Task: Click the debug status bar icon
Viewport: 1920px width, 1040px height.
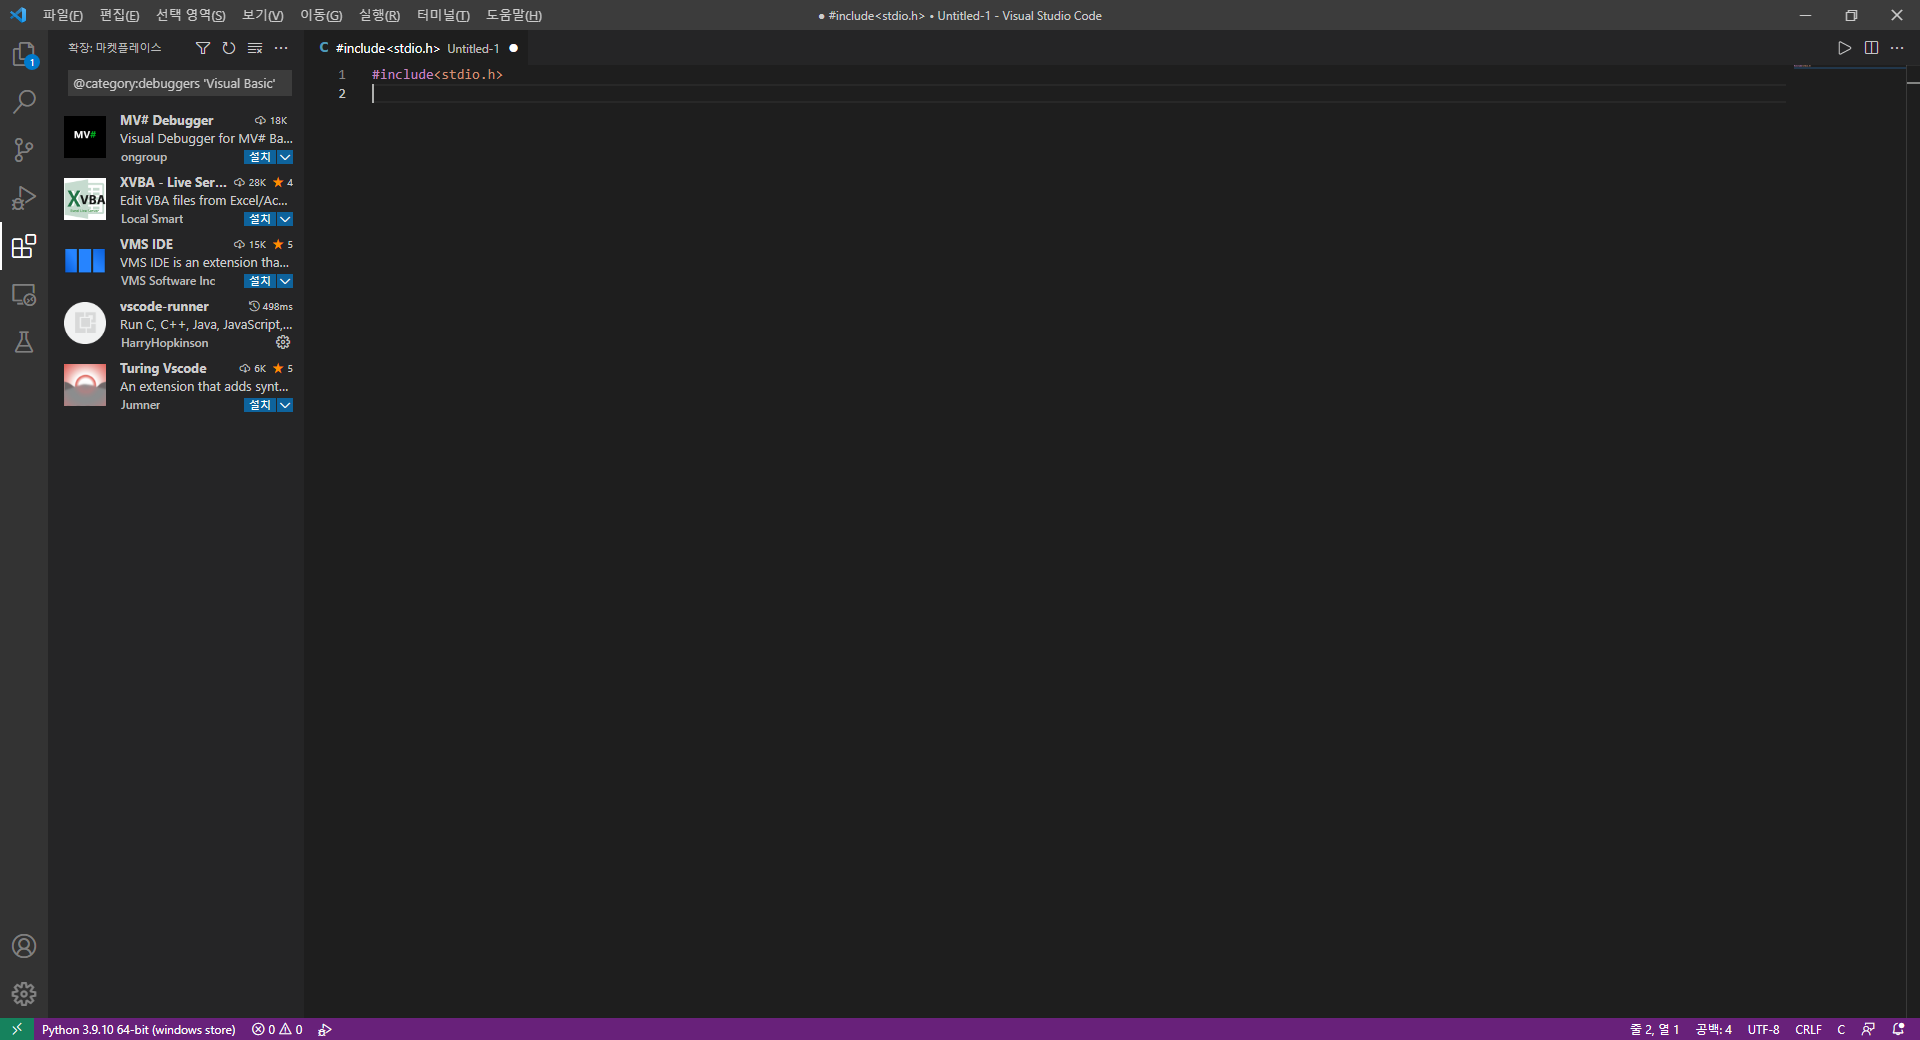Action: (325, 1029)
